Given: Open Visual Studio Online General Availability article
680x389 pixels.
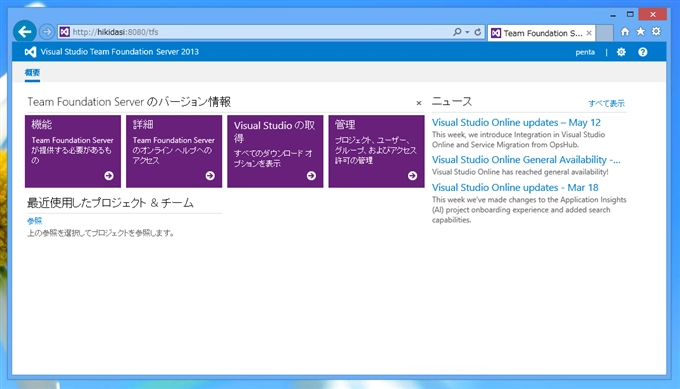Looking at the screenshot, I should (526, 160).
